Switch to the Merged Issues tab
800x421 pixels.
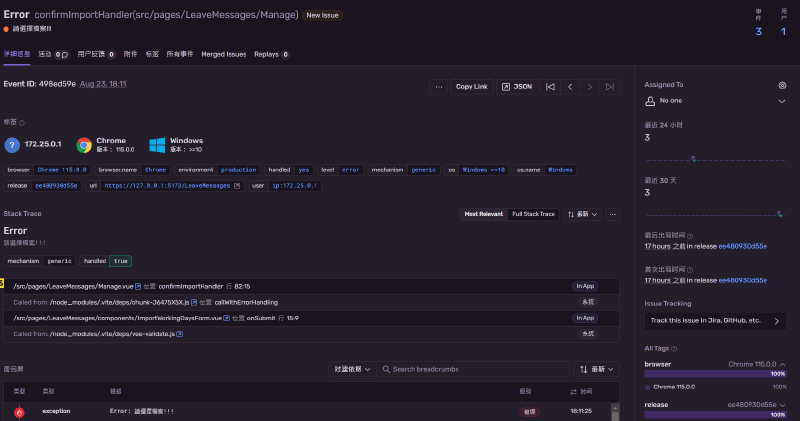tap(223, 54)
